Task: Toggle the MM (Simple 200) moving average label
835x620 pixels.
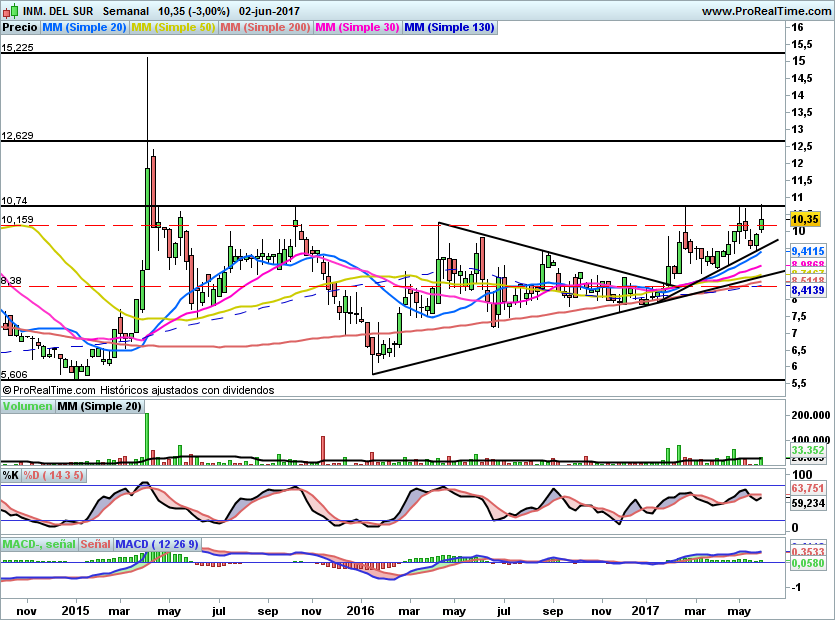Action: pyautogui.click(x=266, y=28)
